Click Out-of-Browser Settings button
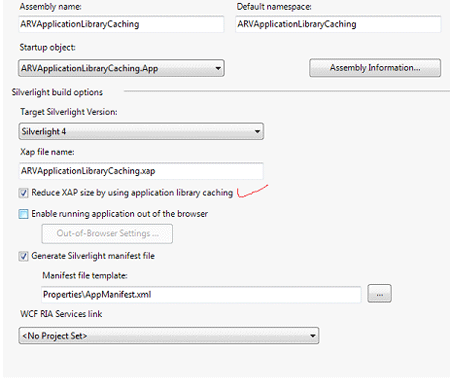Viewport: 450px width, 390px height. (107, 233)
